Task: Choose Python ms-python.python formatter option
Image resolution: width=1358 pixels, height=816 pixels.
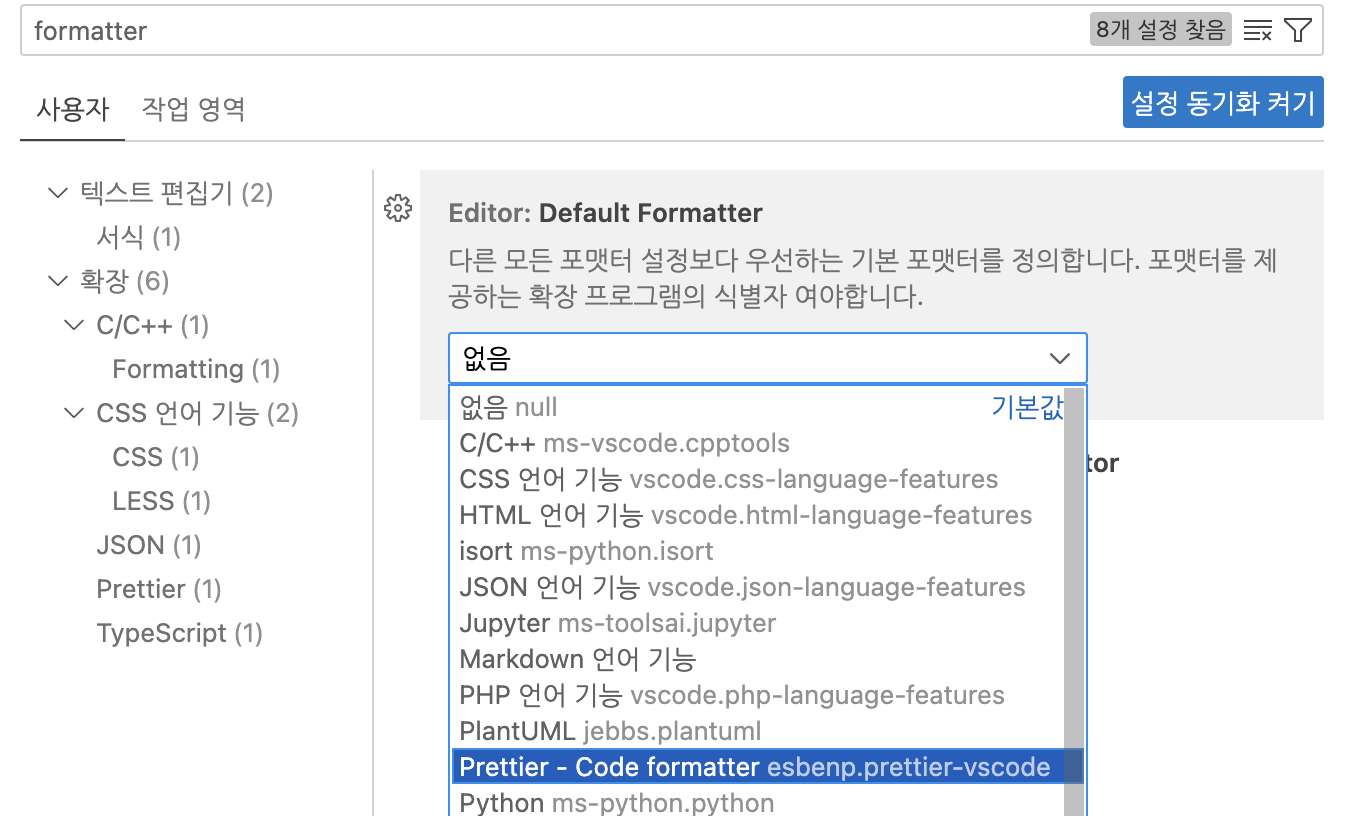Action: coord(759,802)
